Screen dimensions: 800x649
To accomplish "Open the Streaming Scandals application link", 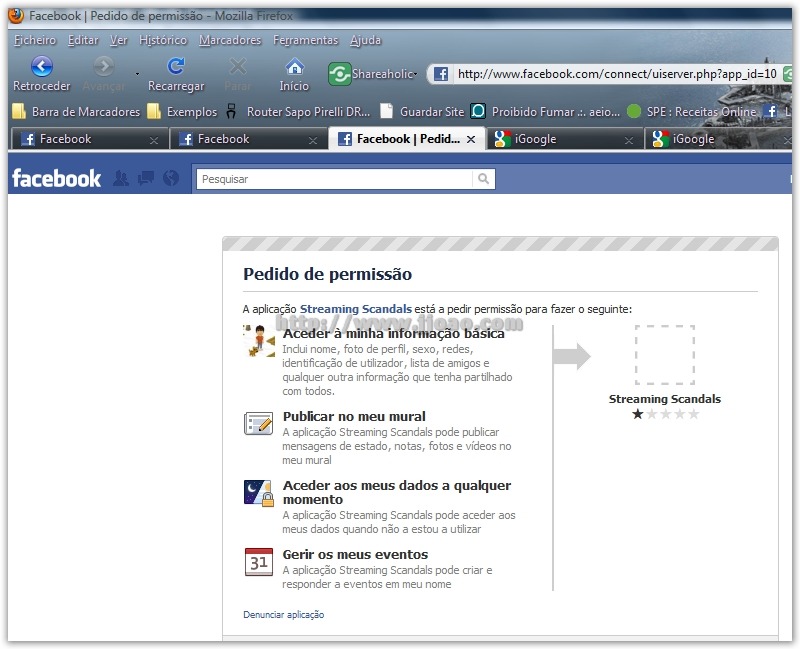I will tap(356, 309).
